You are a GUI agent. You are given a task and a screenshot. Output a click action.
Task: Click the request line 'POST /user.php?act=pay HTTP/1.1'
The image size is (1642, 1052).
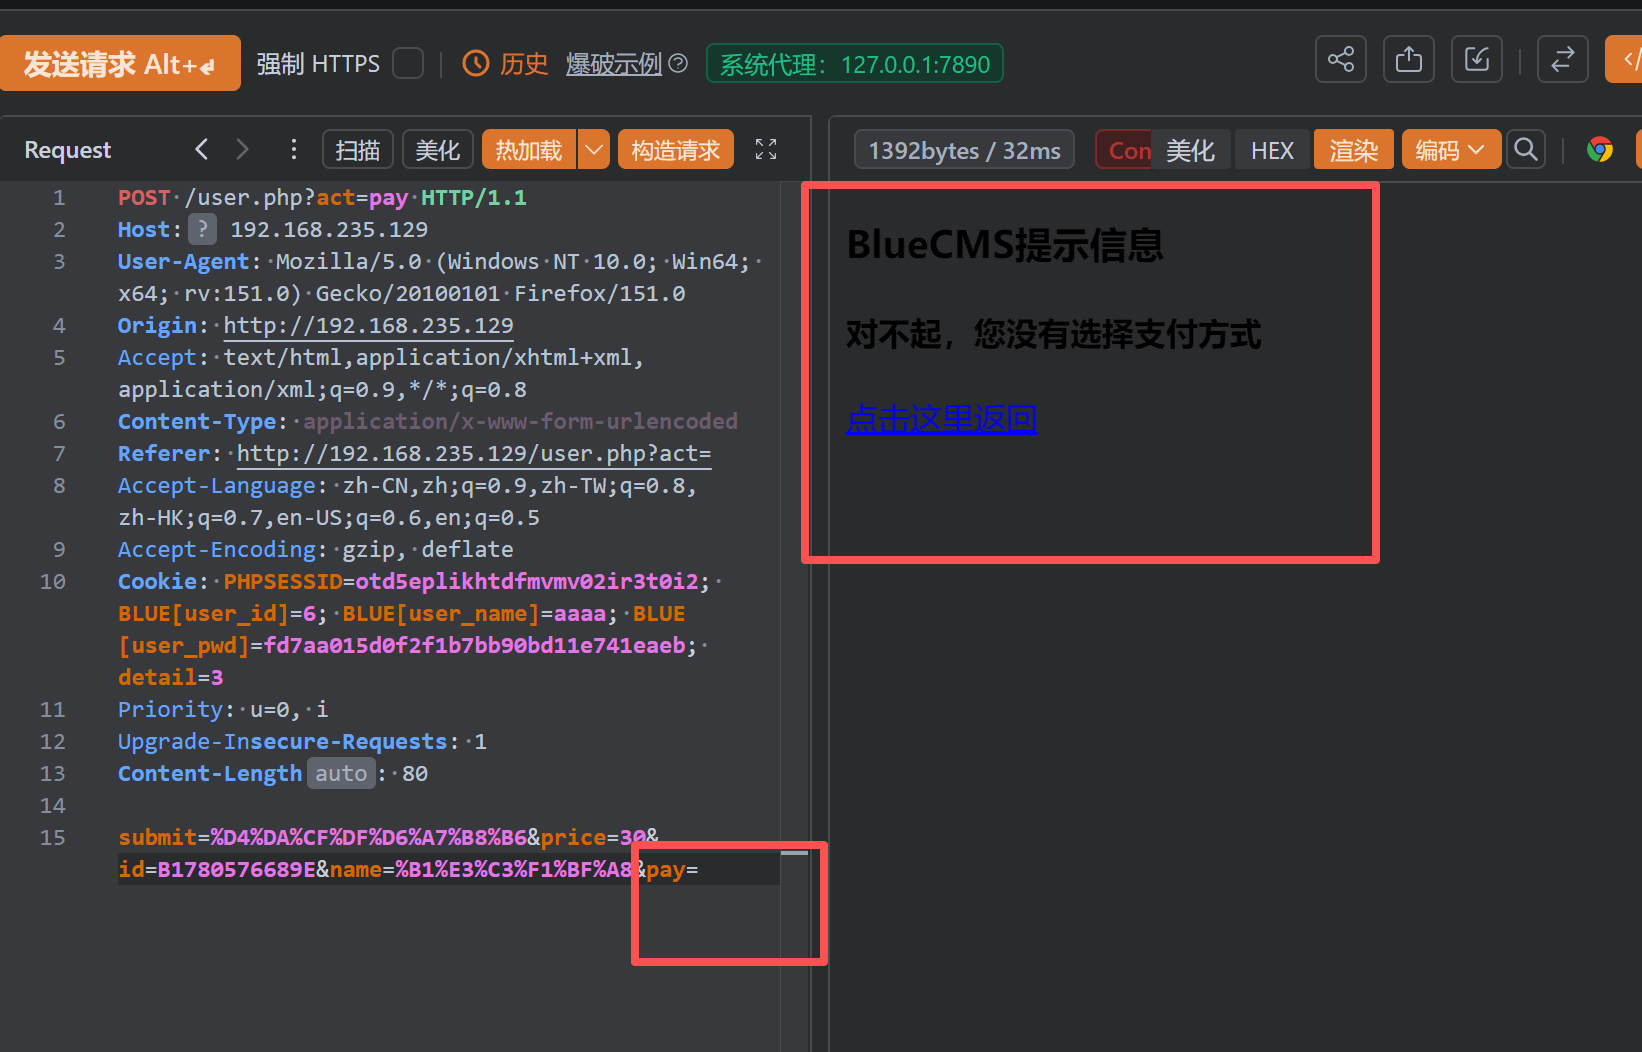(322, 198)
